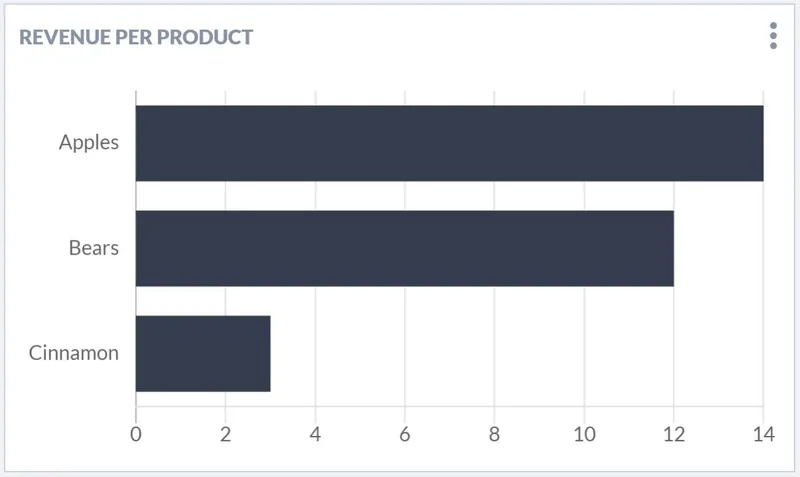Select the 10 axis tick label

[584, 434]
